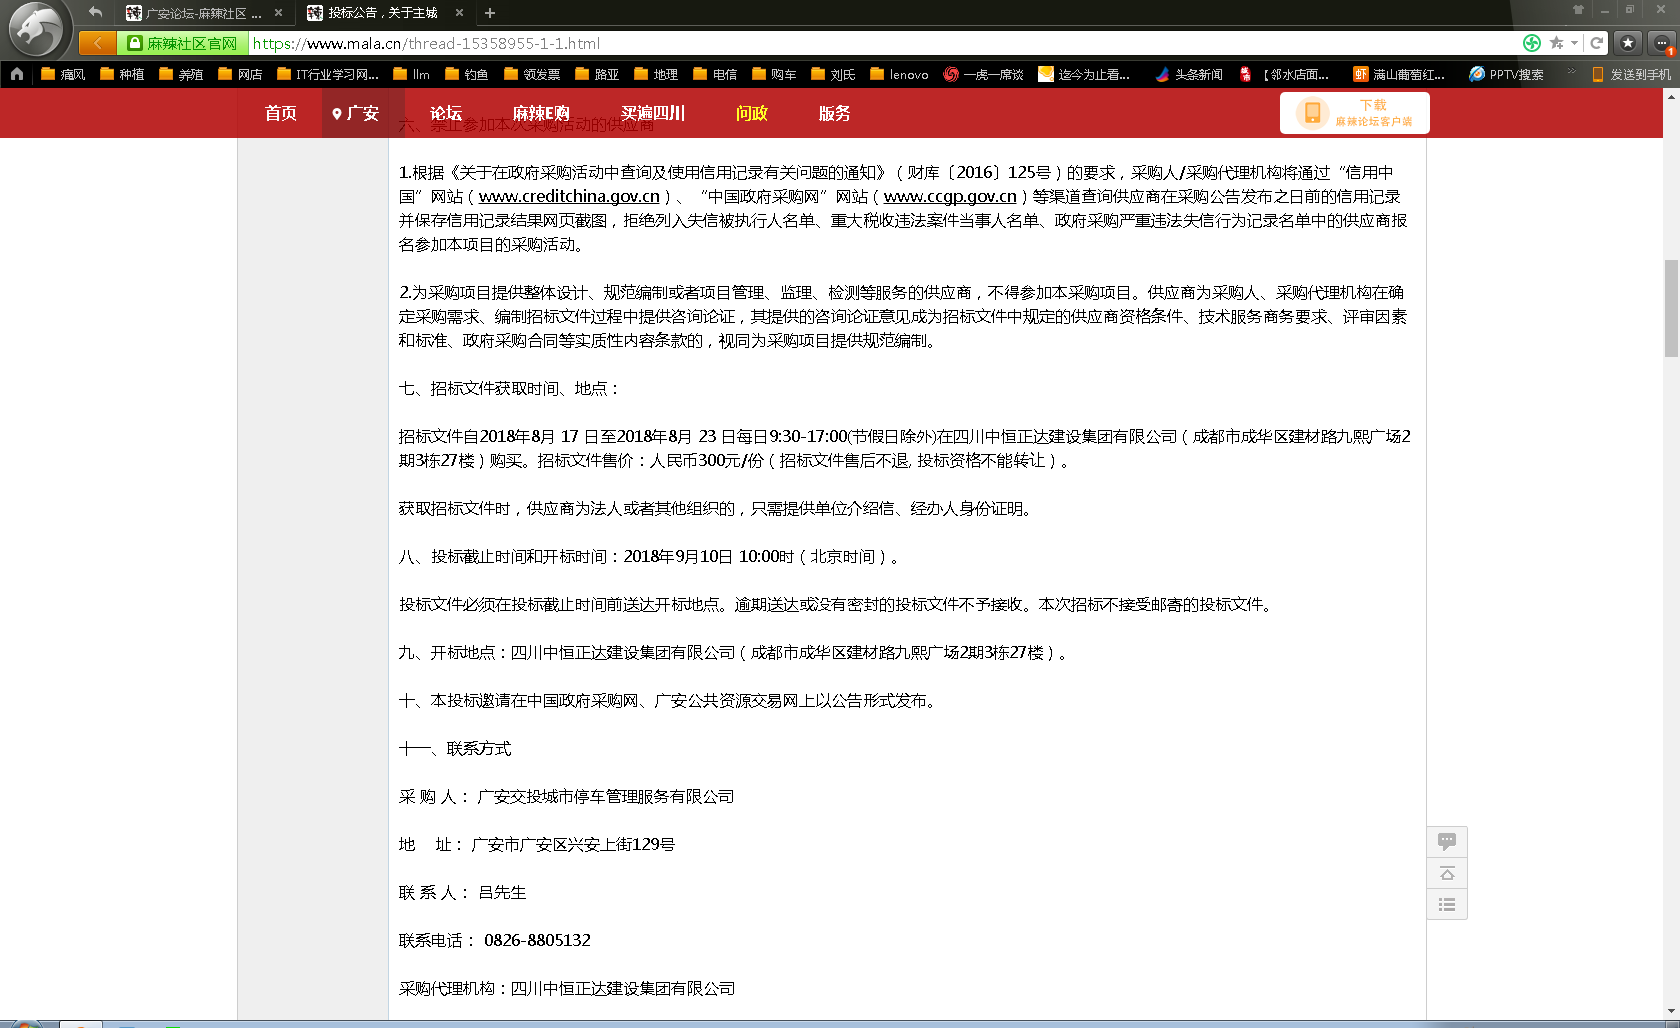
Task: Open the thread list icon in sidebar
Action: click(x=1446, y=905)
